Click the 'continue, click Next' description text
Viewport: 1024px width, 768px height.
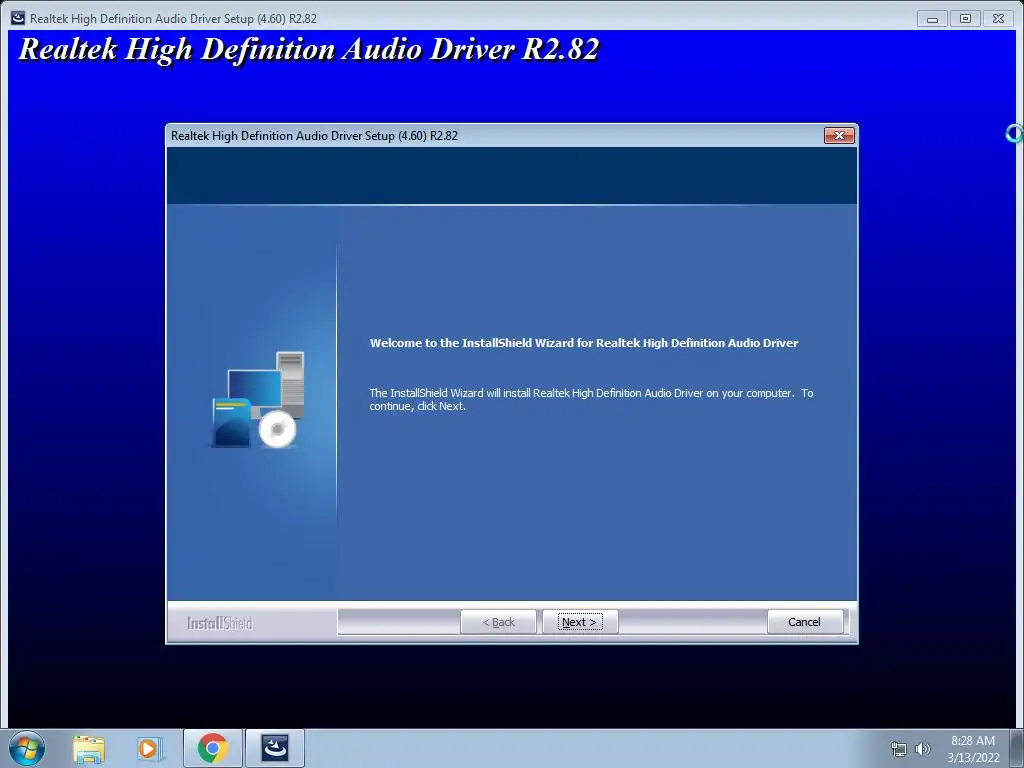(591, 400)
